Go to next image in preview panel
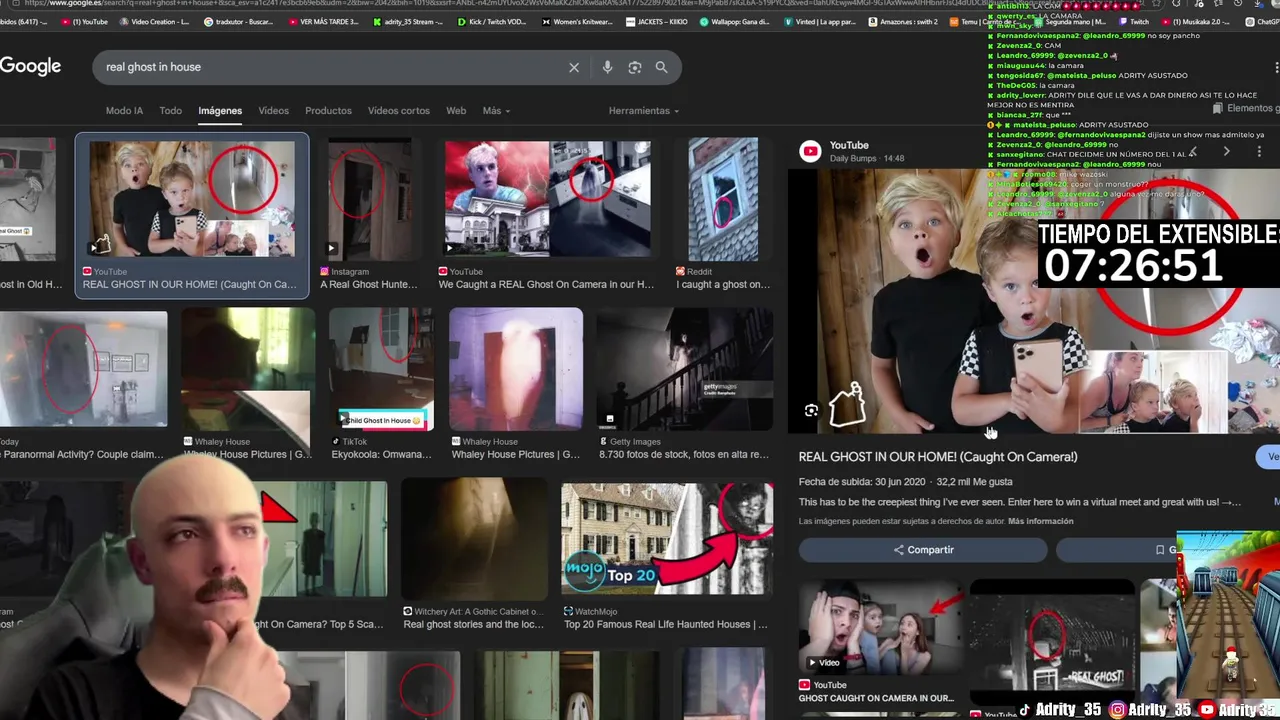 1226,151
